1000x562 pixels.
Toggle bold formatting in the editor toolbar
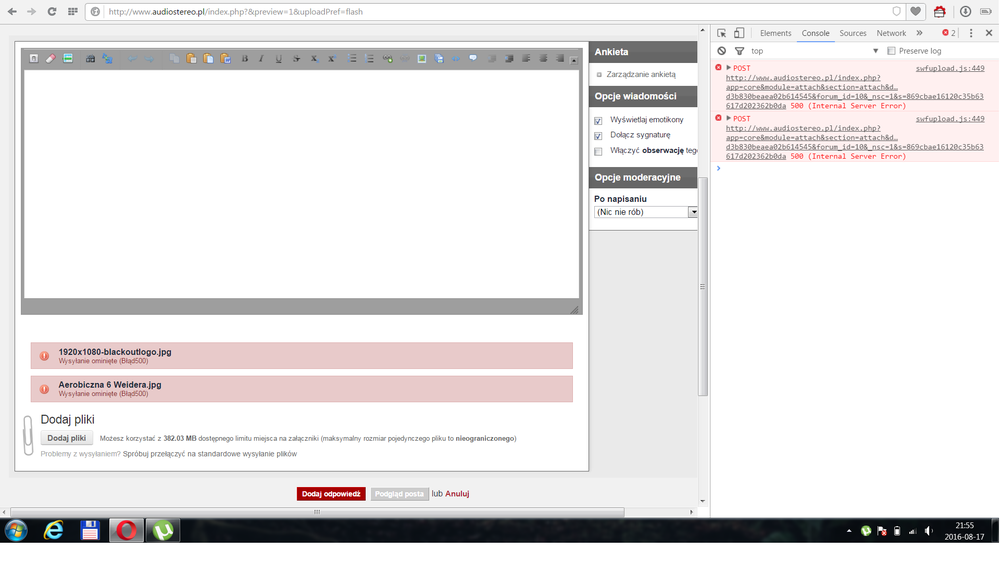[x=245, y=59]
